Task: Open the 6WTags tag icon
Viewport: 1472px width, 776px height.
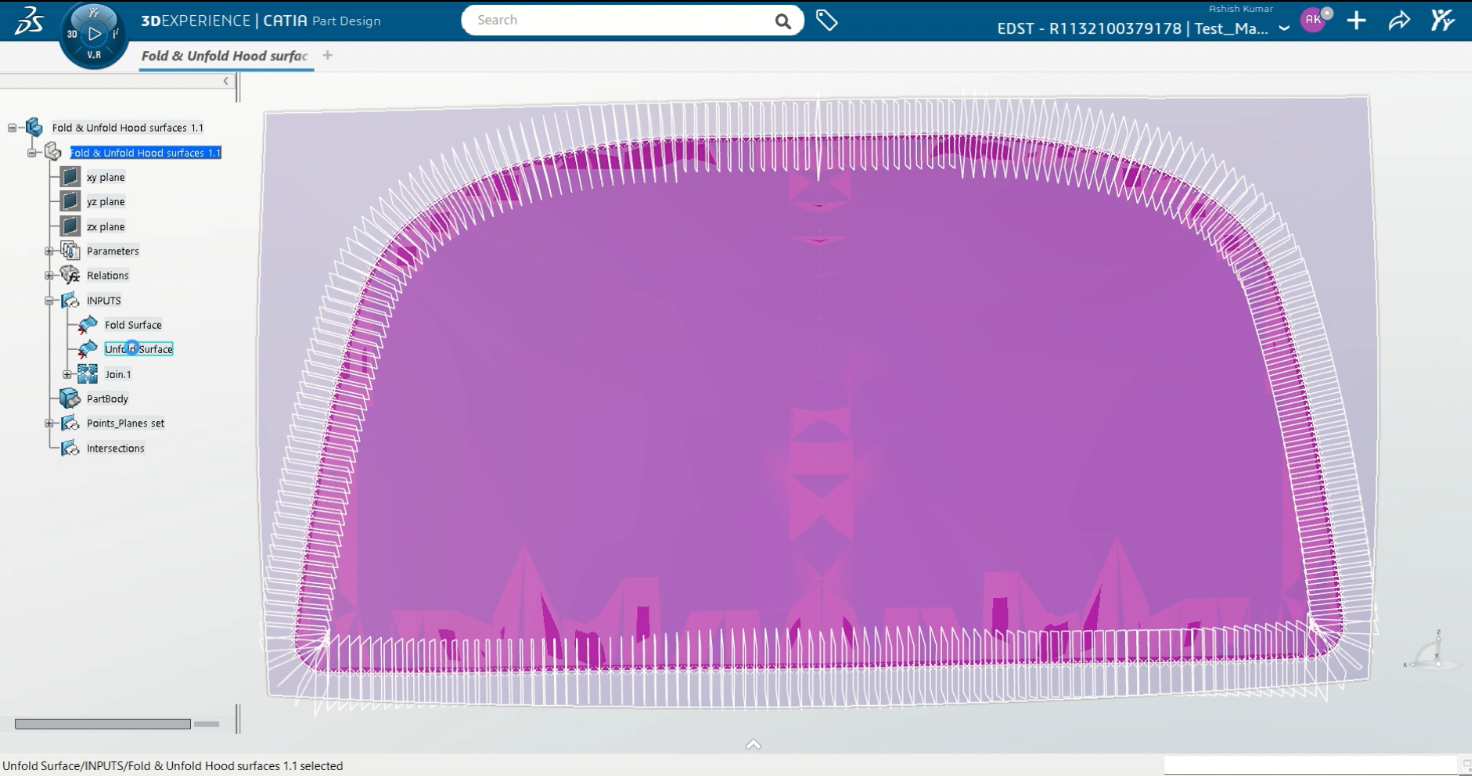Action: pos(826,20)
